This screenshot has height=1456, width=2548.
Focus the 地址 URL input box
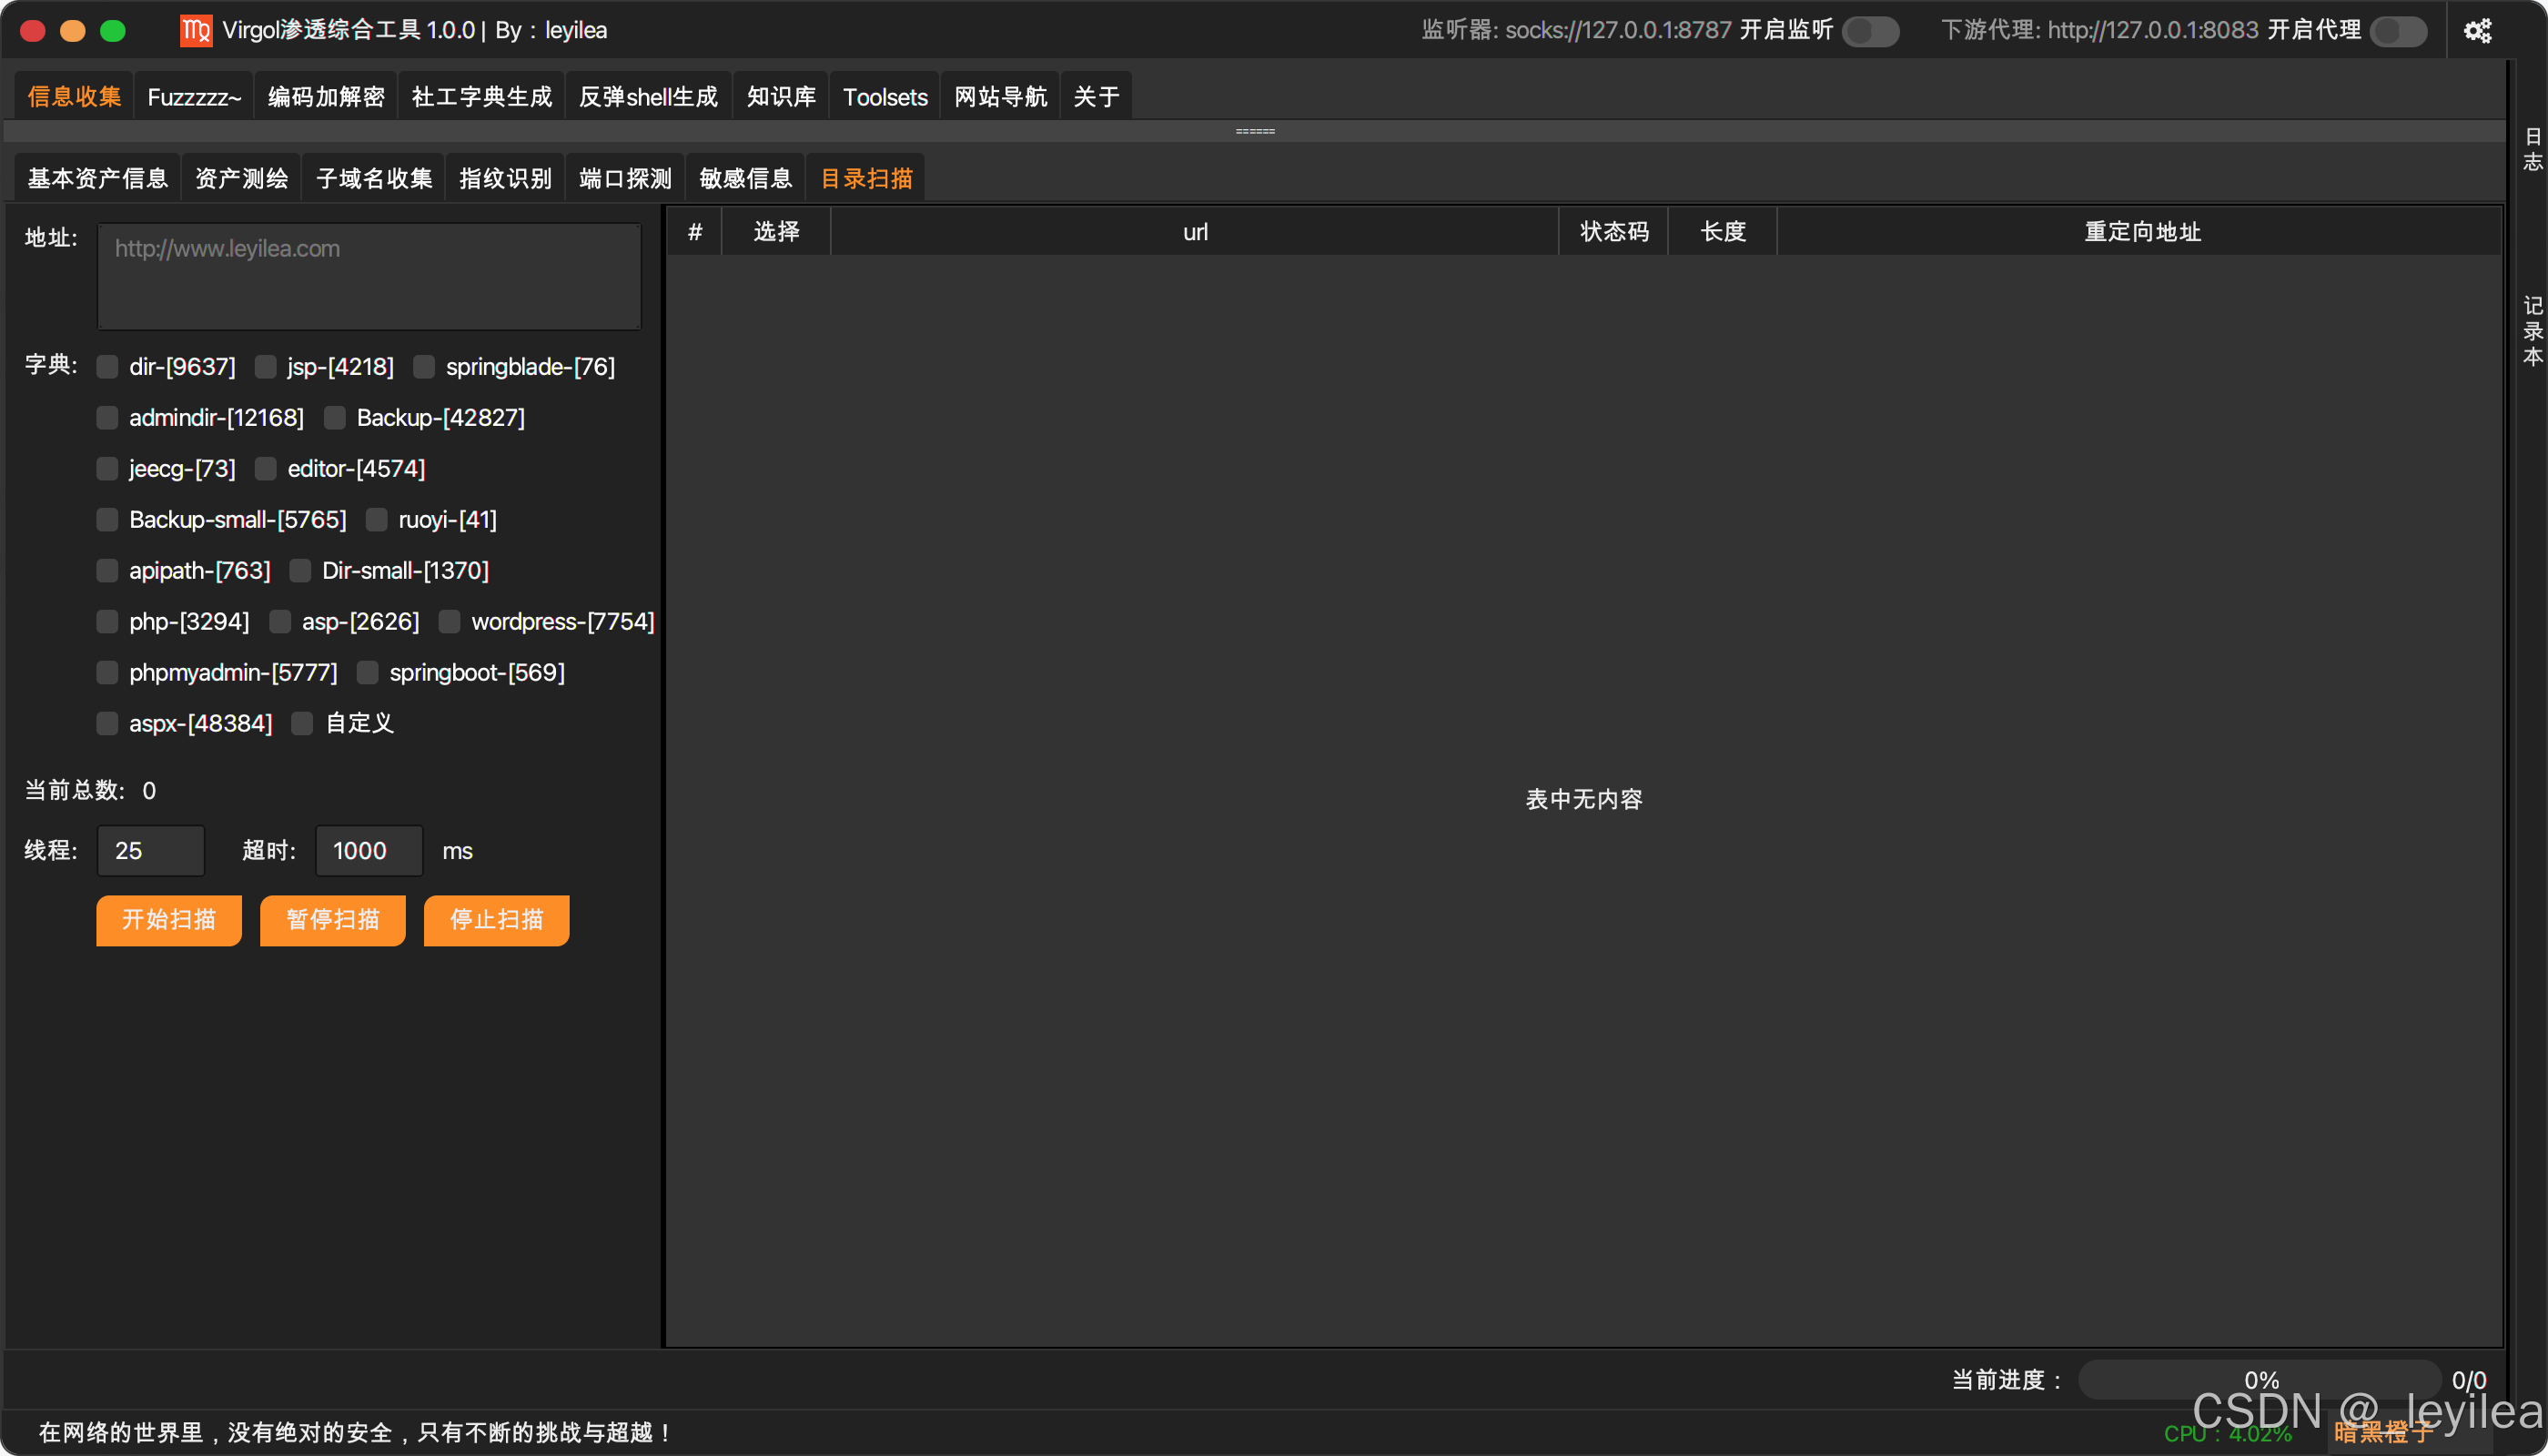point(369,276)
